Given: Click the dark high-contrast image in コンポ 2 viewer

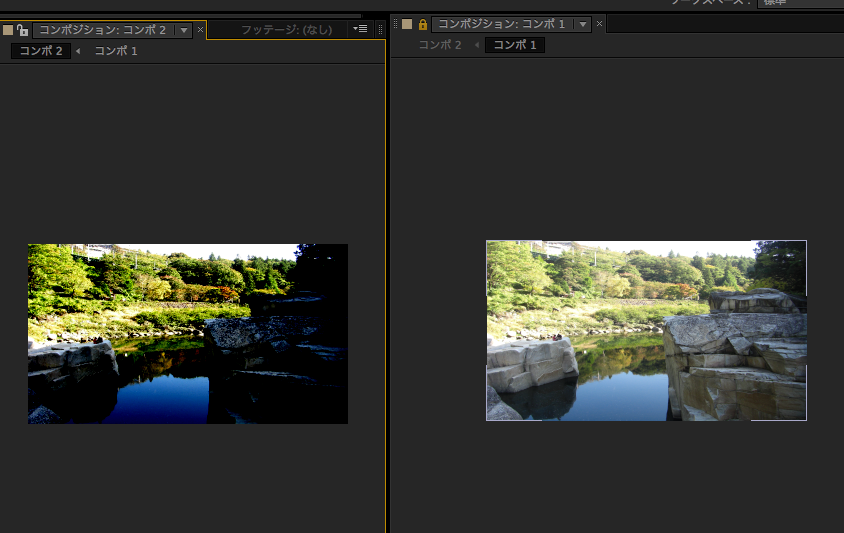Looking at the screenshot, I should point(188,334).
